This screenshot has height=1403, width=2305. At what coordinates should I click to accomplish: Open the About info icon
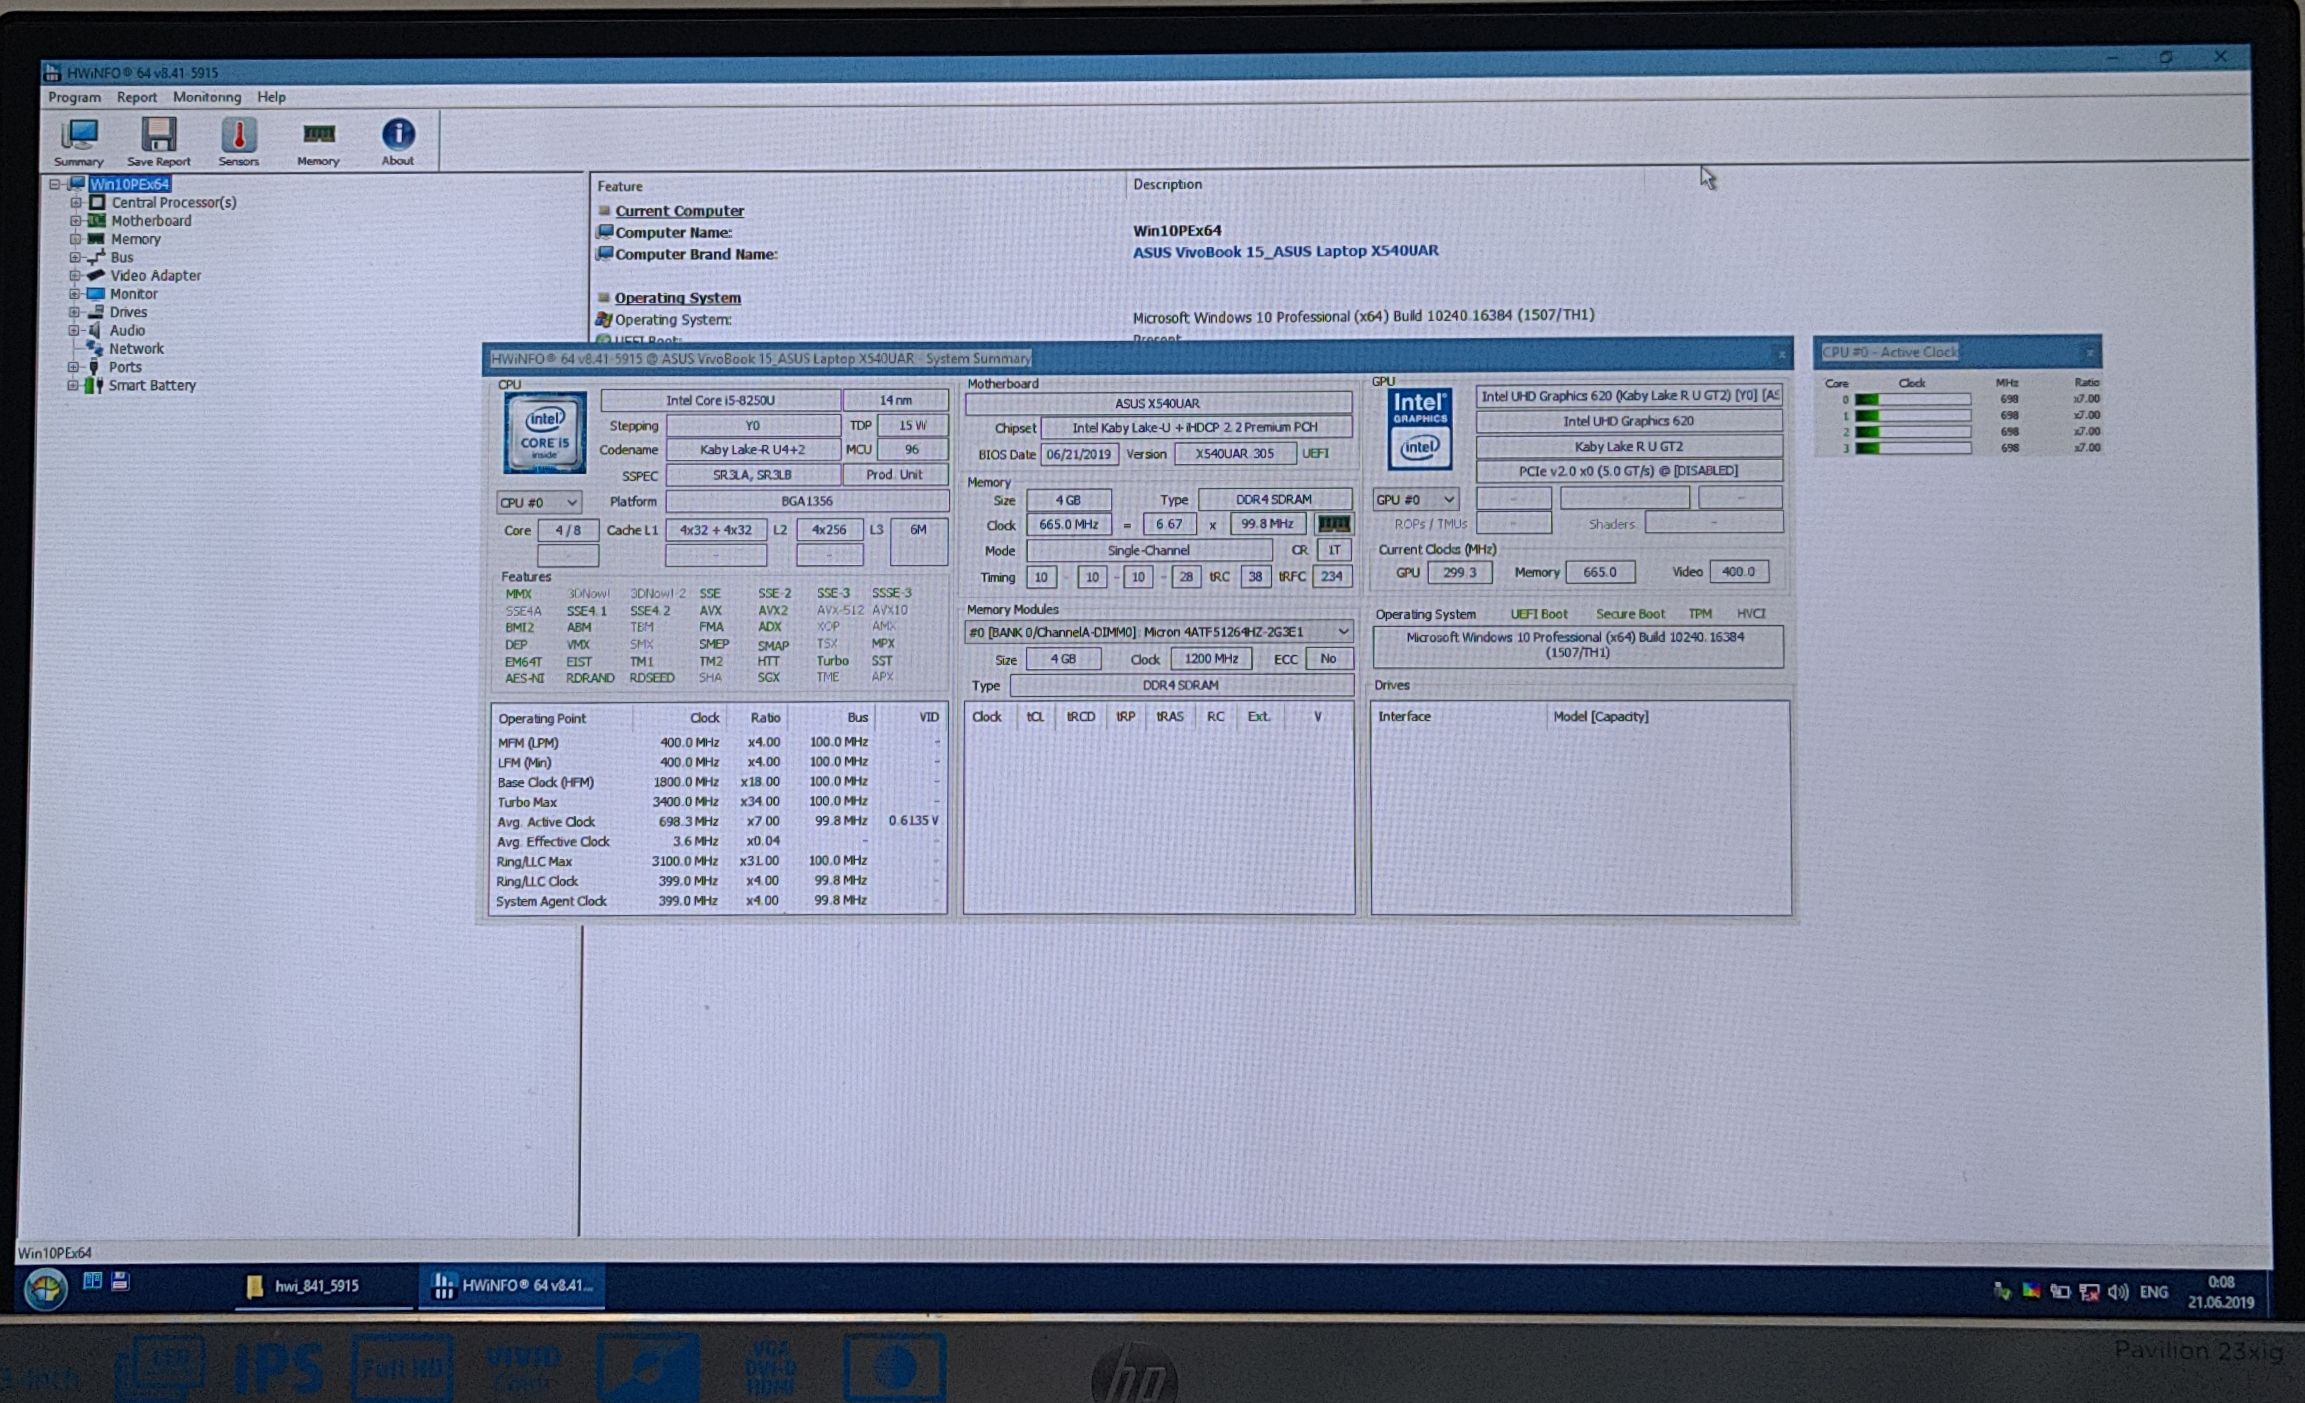point(397,141)
